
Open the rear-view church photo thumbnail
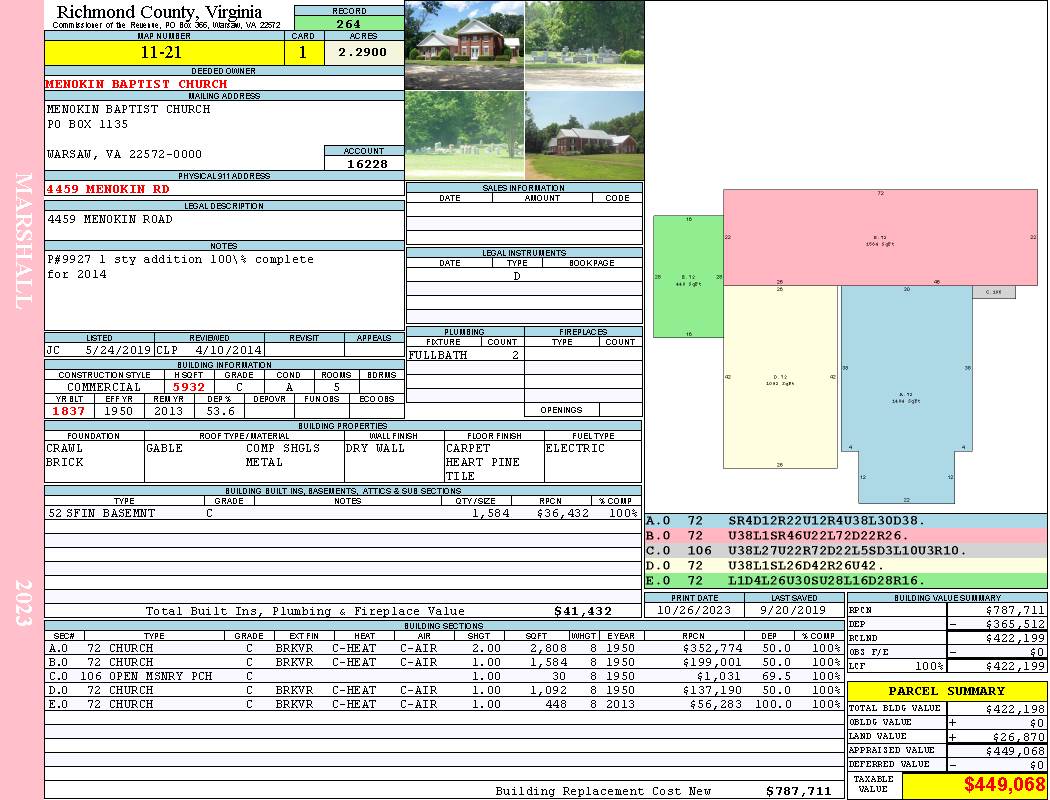[585, 135]
